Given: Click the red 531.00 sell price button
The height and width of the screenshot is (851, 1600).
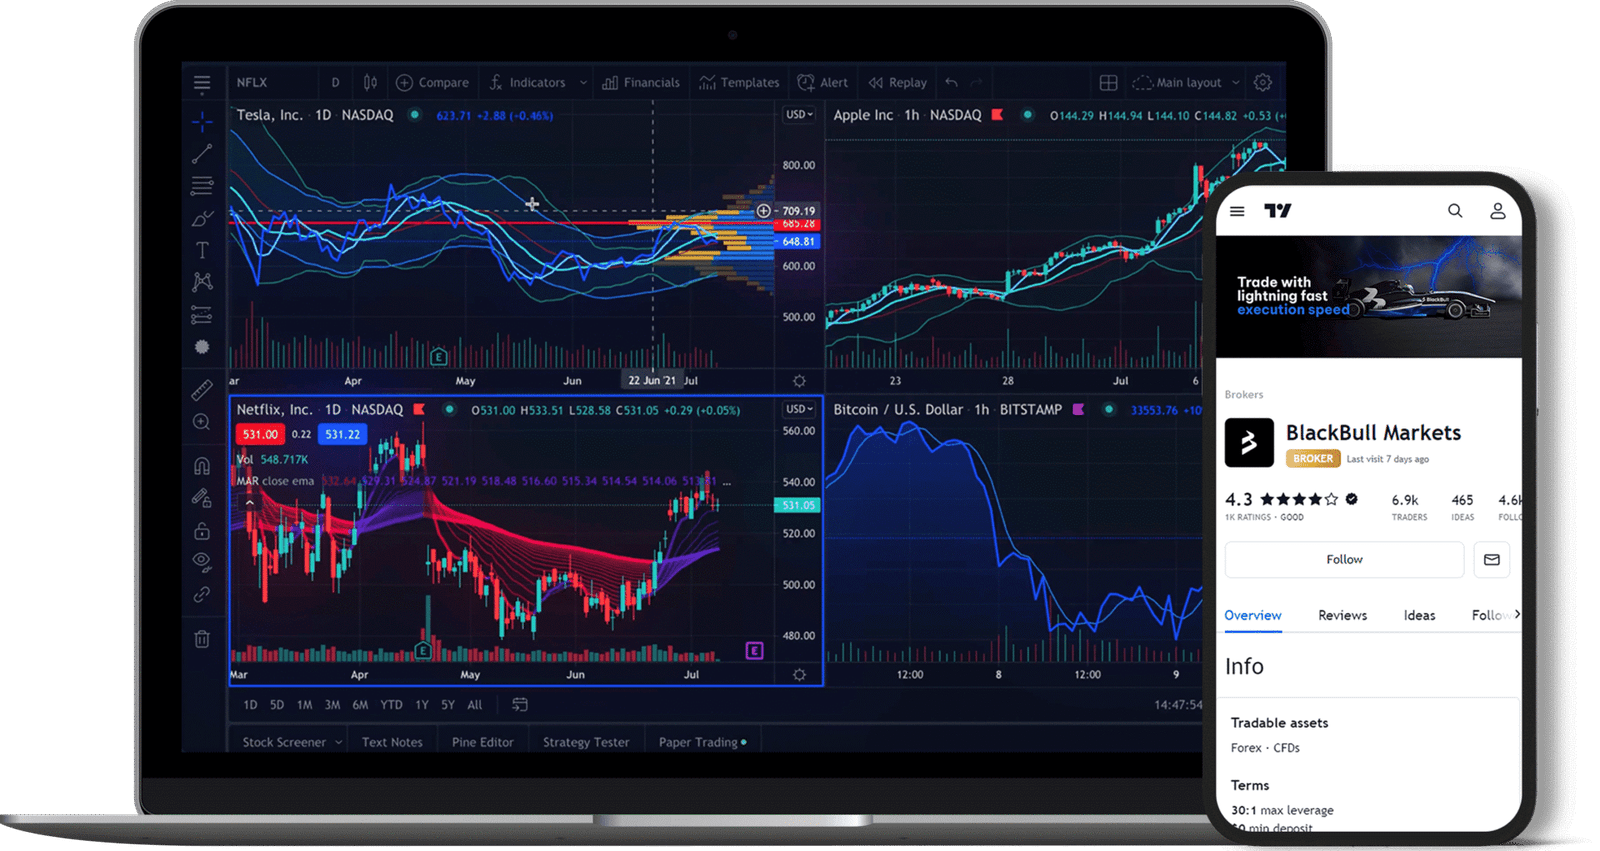Looking at the screenshot, I should pyautogui.click(x=260, y=434).
